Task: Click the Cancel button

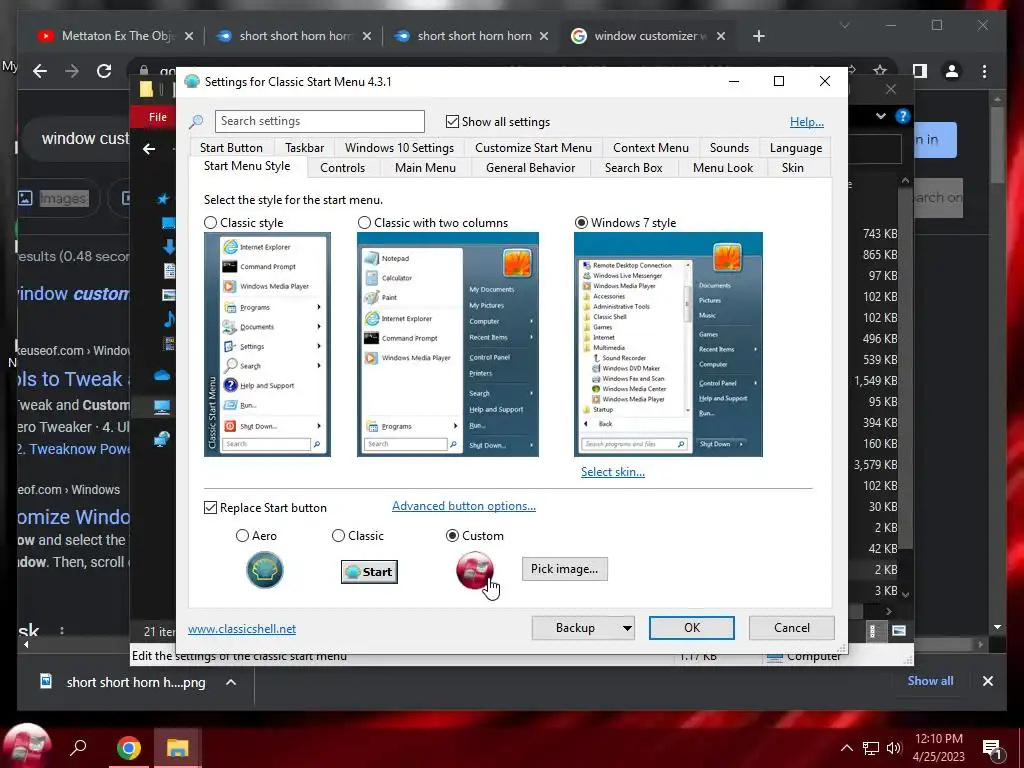Action: tap(792, 628)
